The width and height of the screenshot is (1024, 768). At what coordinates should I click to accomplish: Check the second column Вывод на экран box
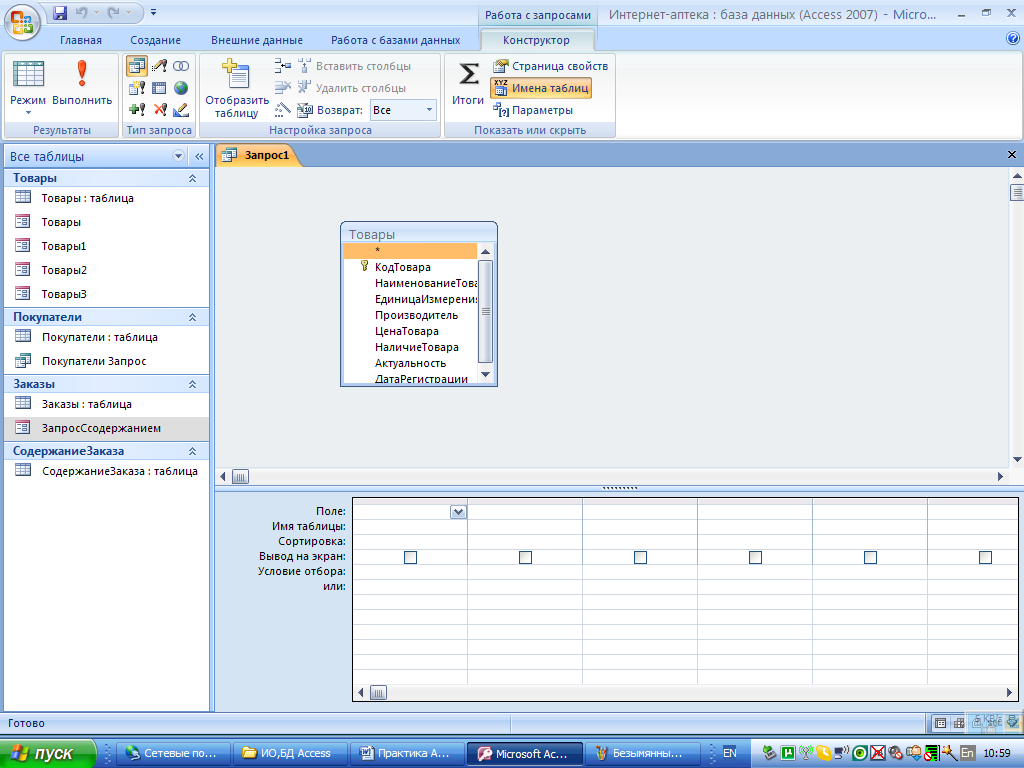point(525,557)
